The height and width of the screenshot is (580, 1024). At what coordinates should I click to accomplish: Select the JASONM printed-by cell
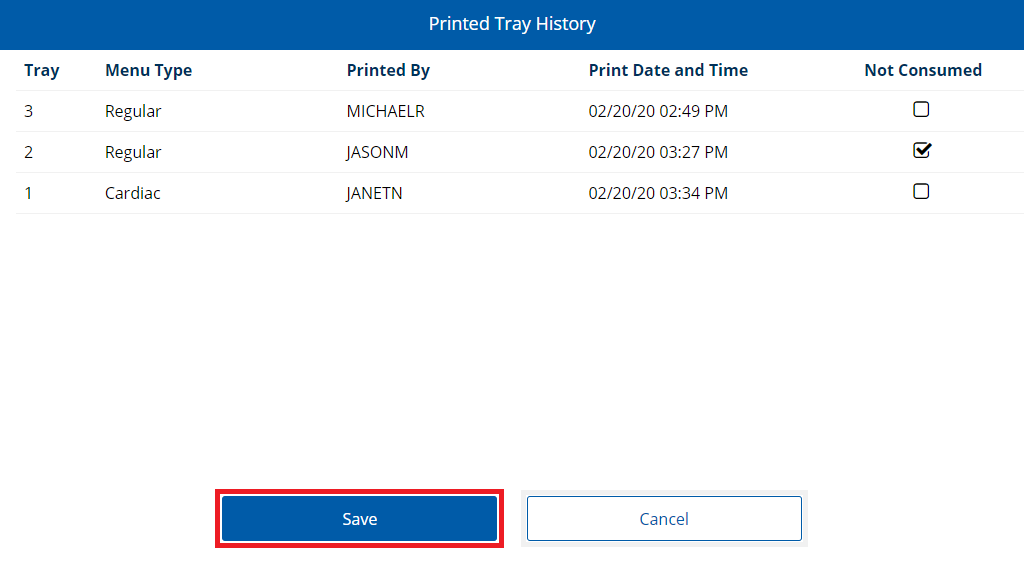point(377,152)
